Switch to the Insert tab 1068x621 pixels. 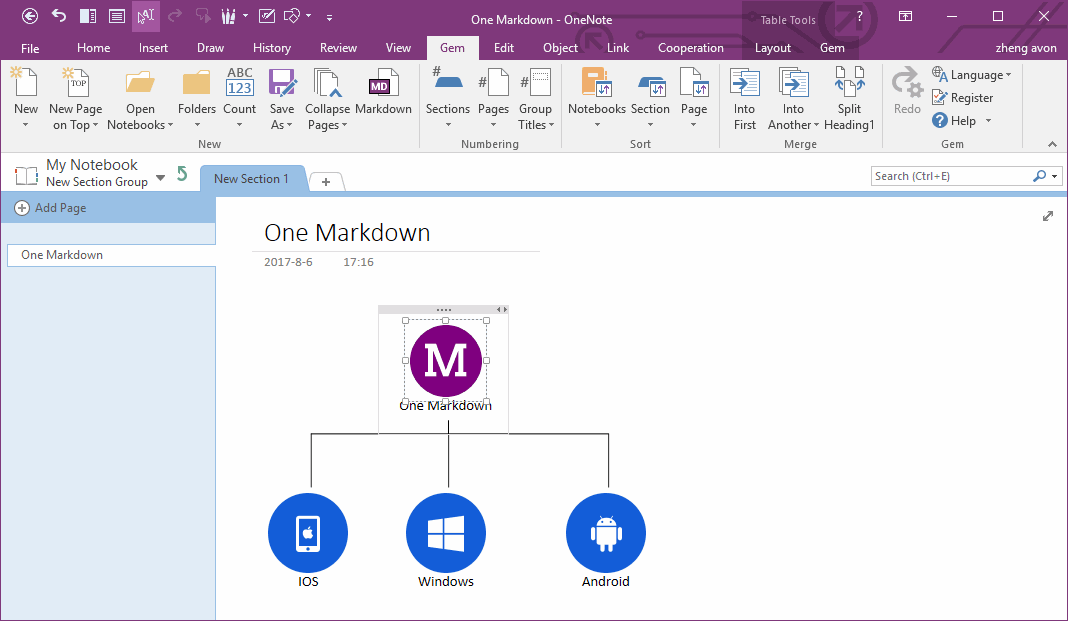[153, 48]
